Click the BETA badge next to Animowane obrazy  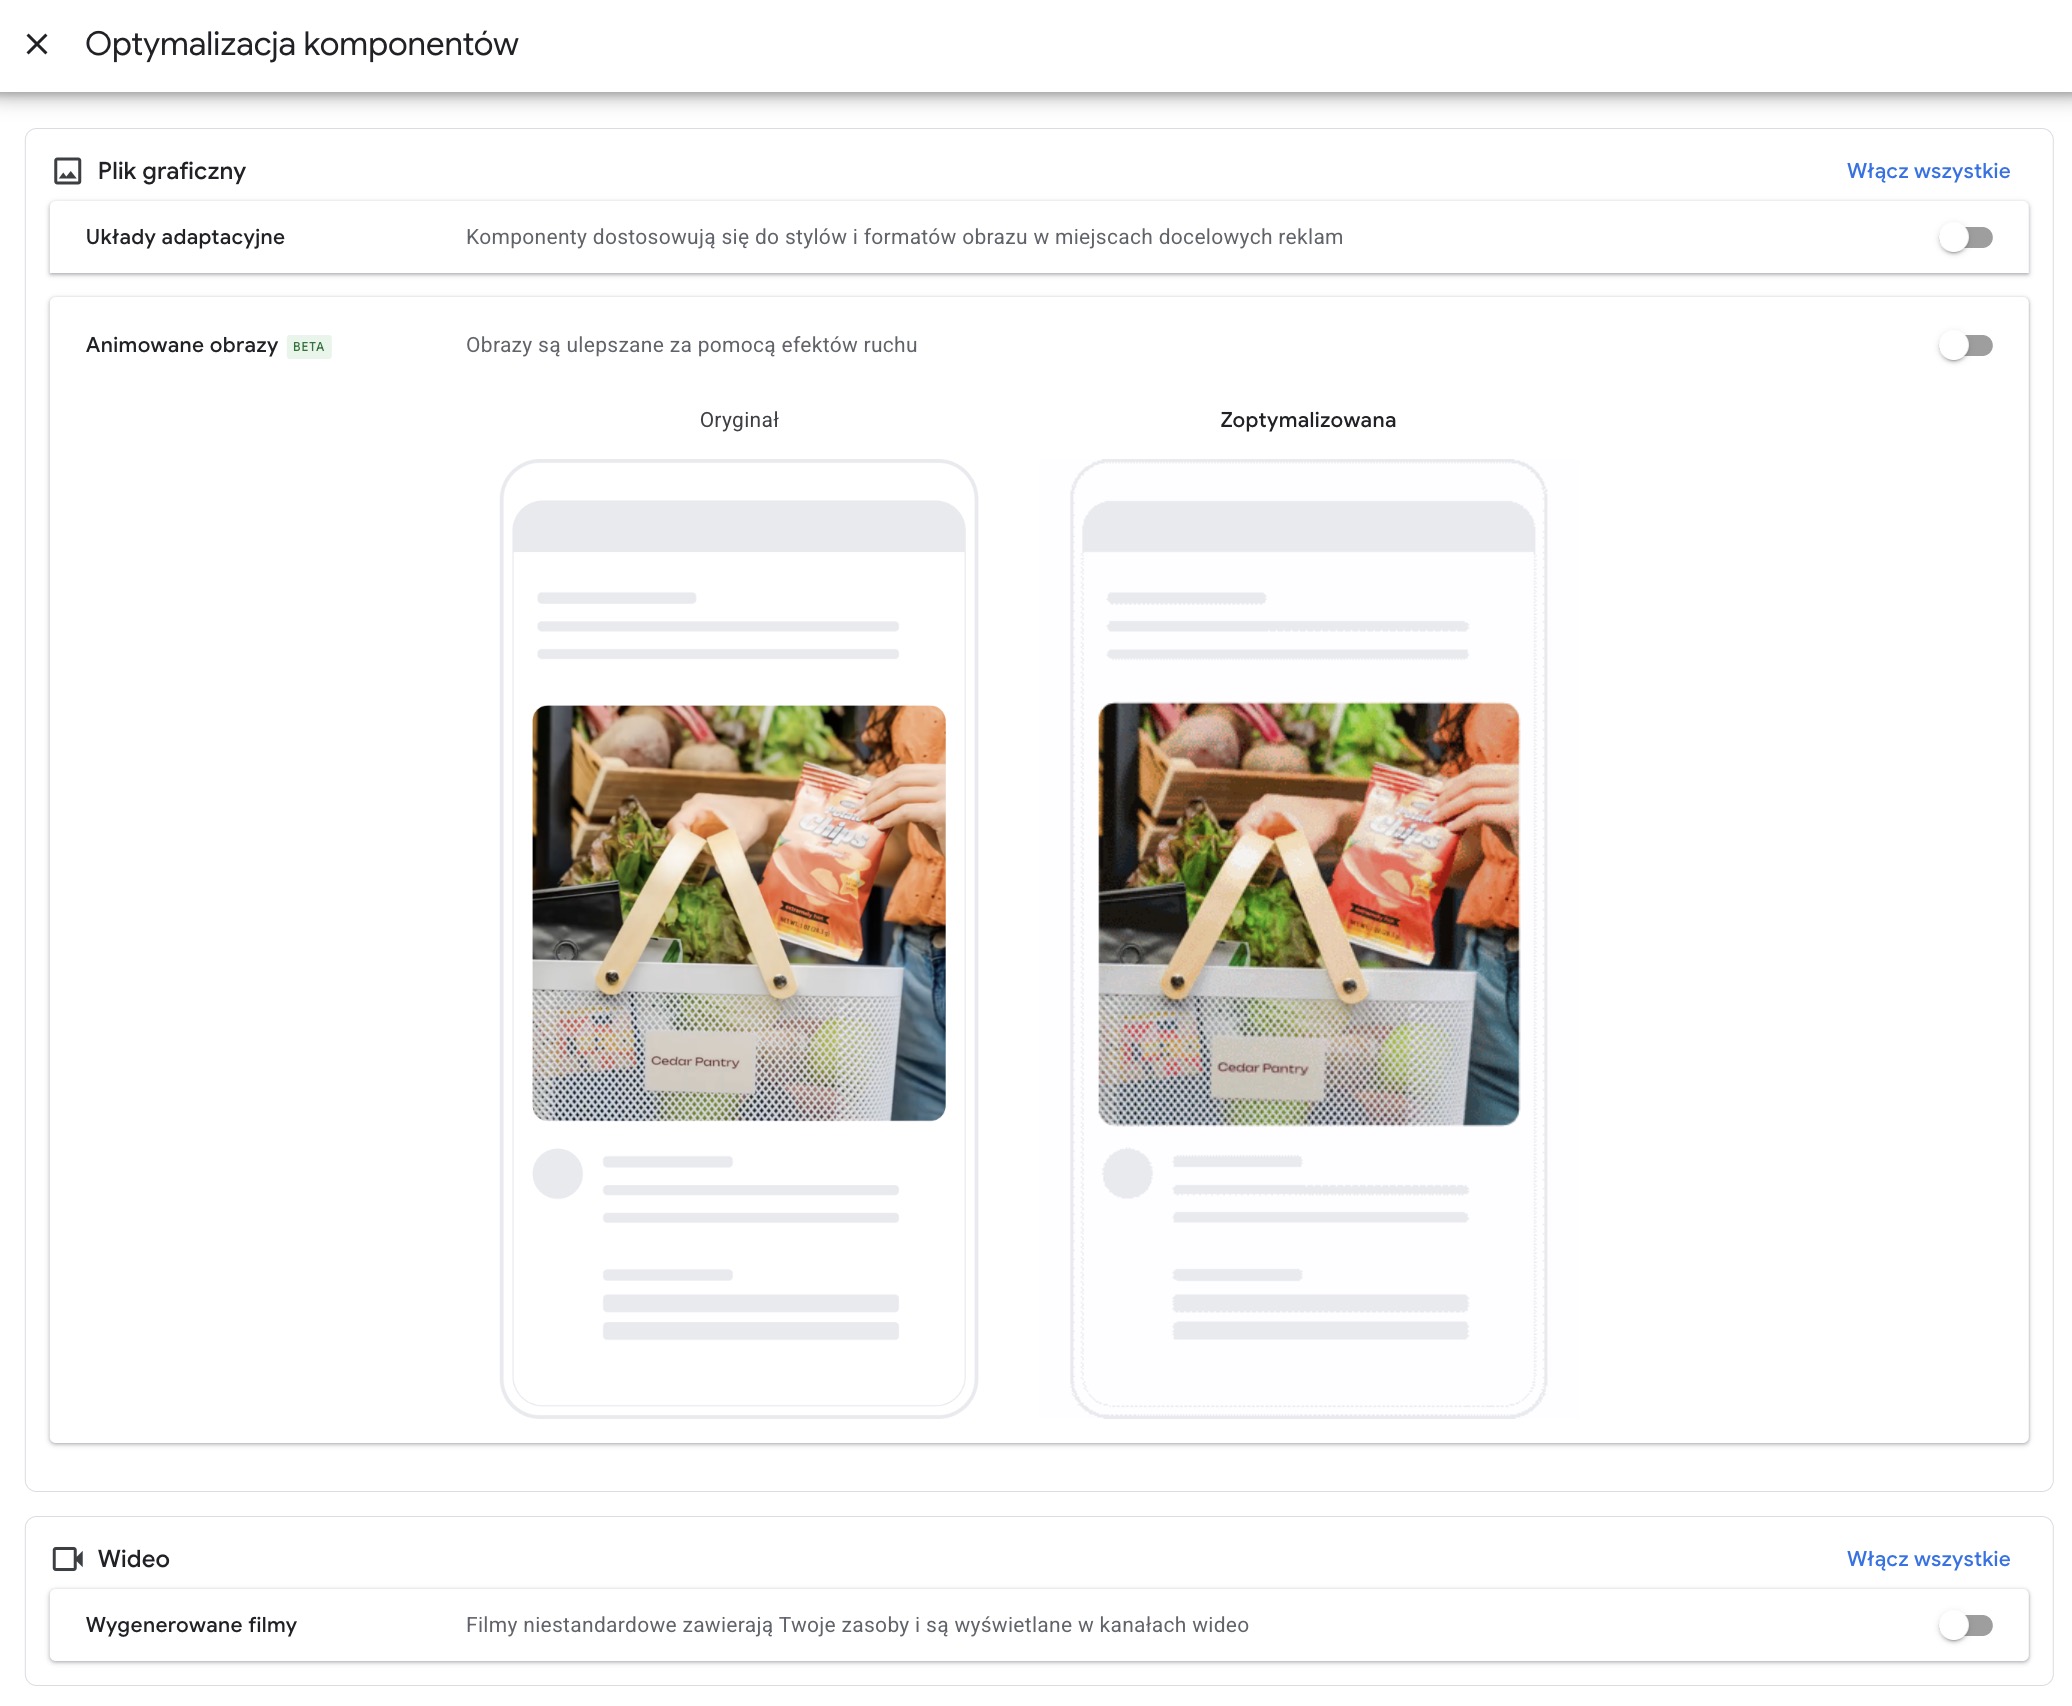pyautogui.click(x=309, y=346)
